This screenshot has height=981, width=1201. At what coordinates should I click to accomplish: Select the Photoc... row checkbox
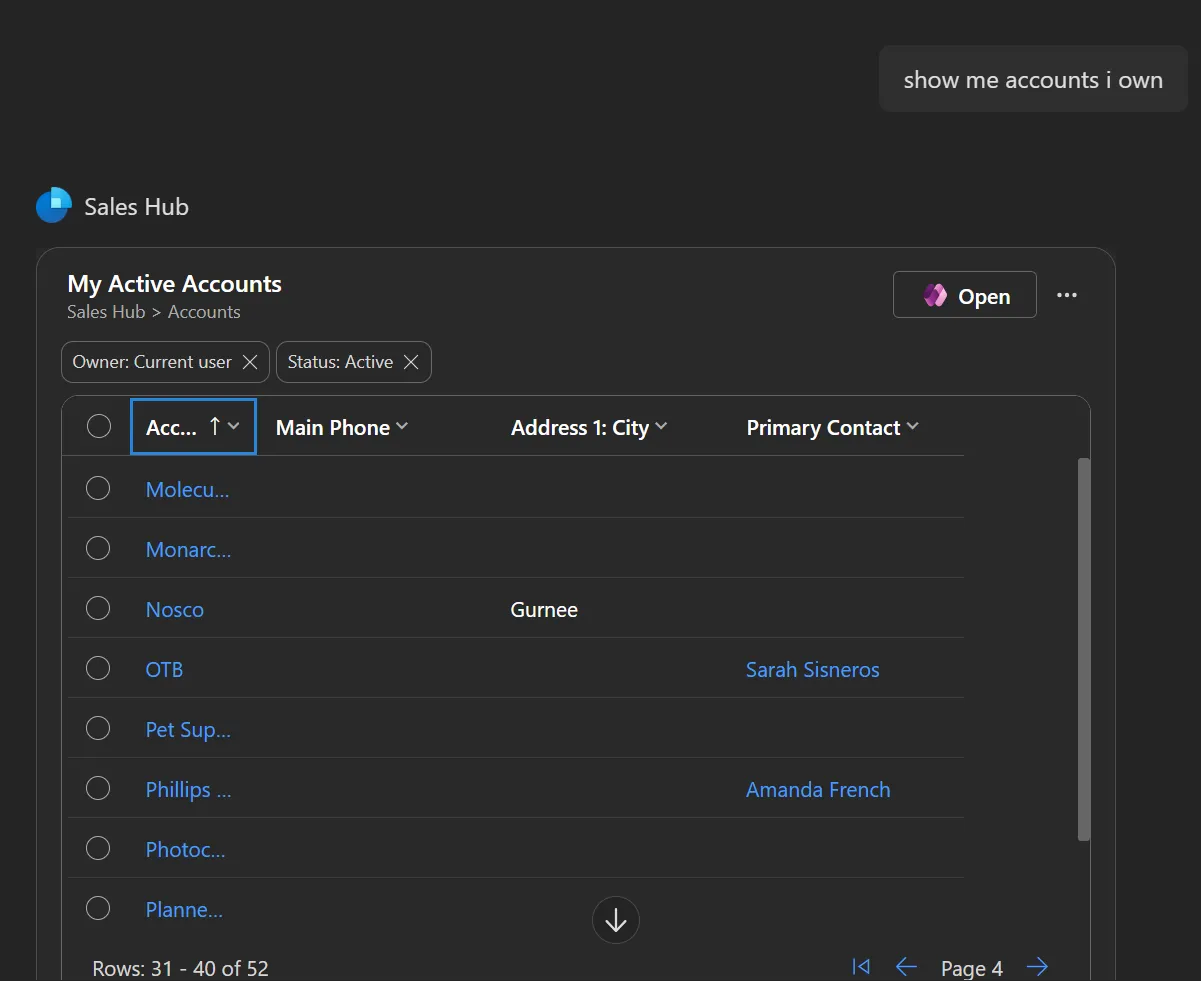tap(98, 848)
